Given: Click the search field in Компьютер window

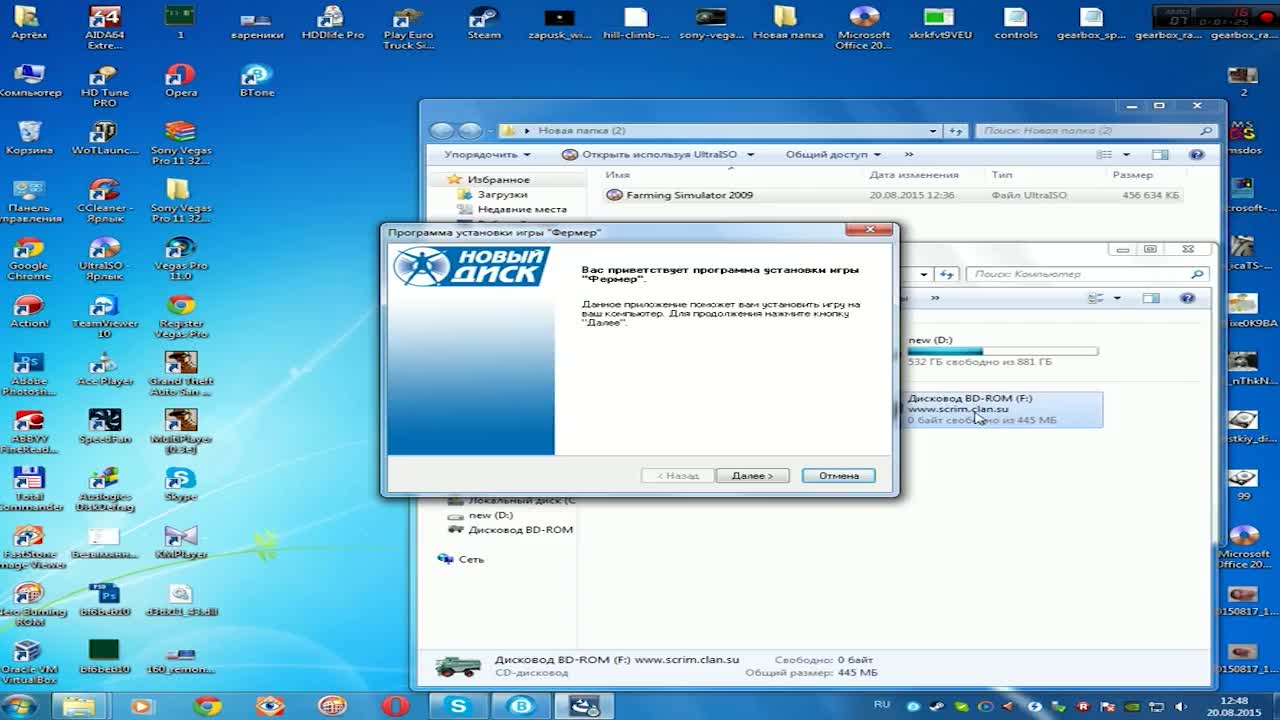Looking at the screenshot, I should click(1088, 274).
